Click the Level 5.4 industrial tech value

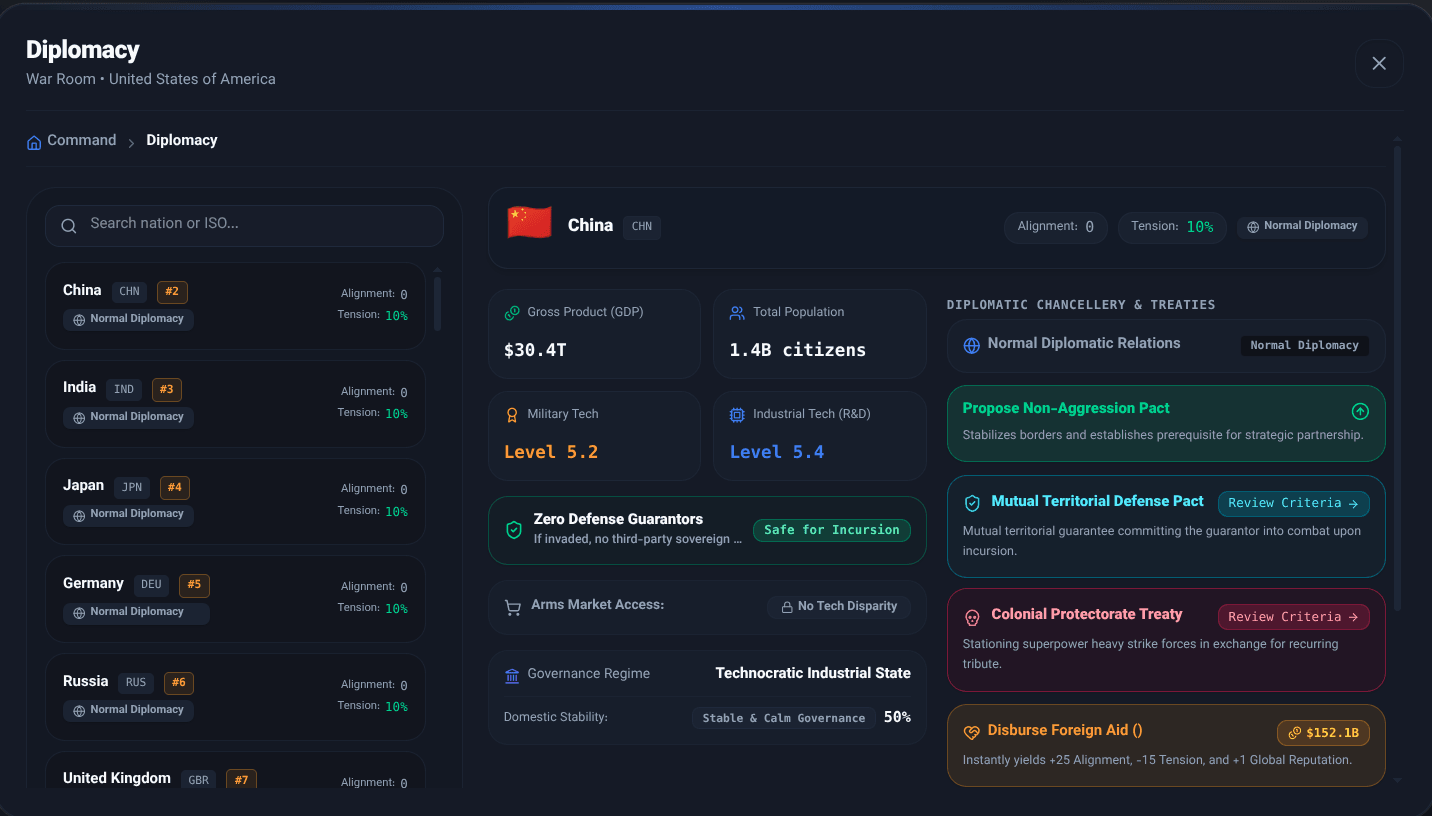click(x=777, y=452)
